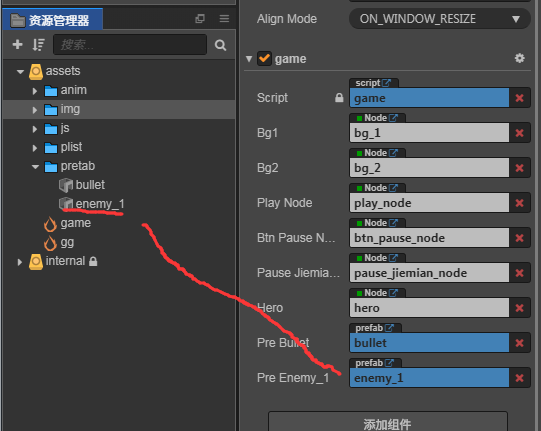Expand the anim folder
This screenshot has width=541, height=431.
35,91
